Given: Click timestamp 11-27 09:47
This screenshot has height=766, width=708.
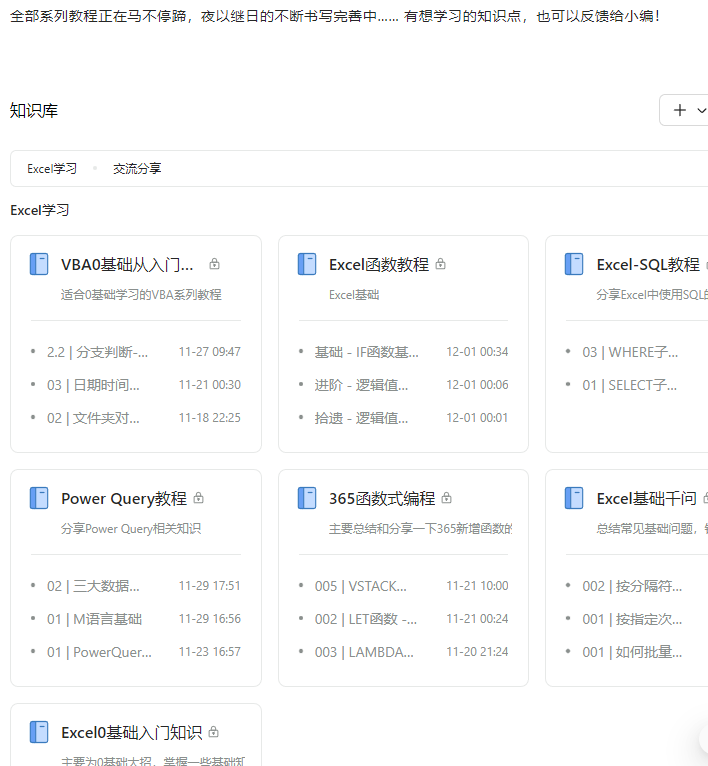Looking at the screenshot, I should [210, 352].
